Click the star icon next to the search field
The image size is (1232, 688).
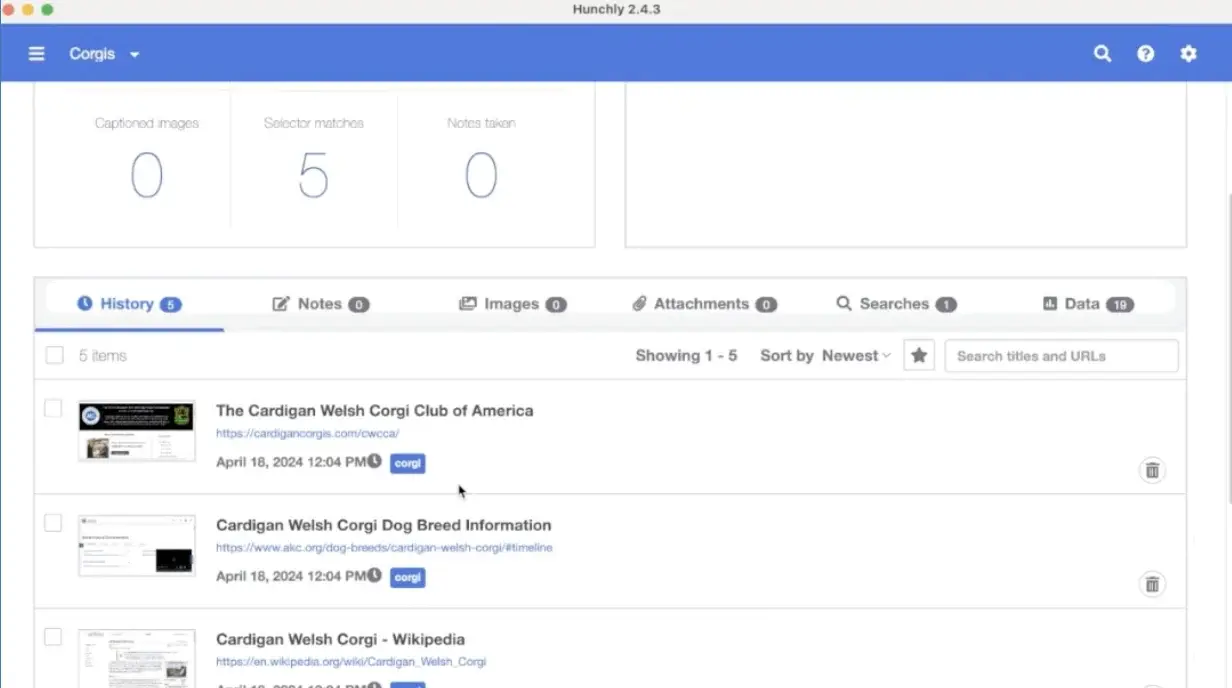click(x=918, y=354)
